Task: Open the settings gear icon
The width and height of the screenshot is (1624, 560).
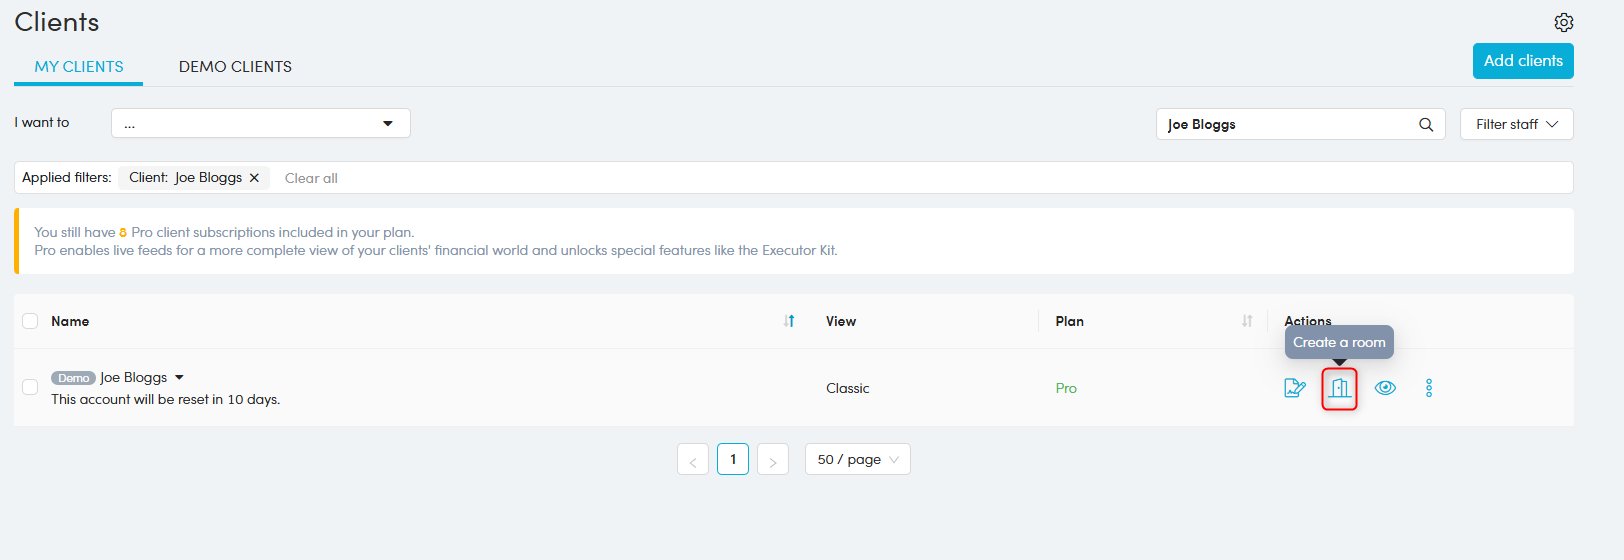Action: (1564, 22)
